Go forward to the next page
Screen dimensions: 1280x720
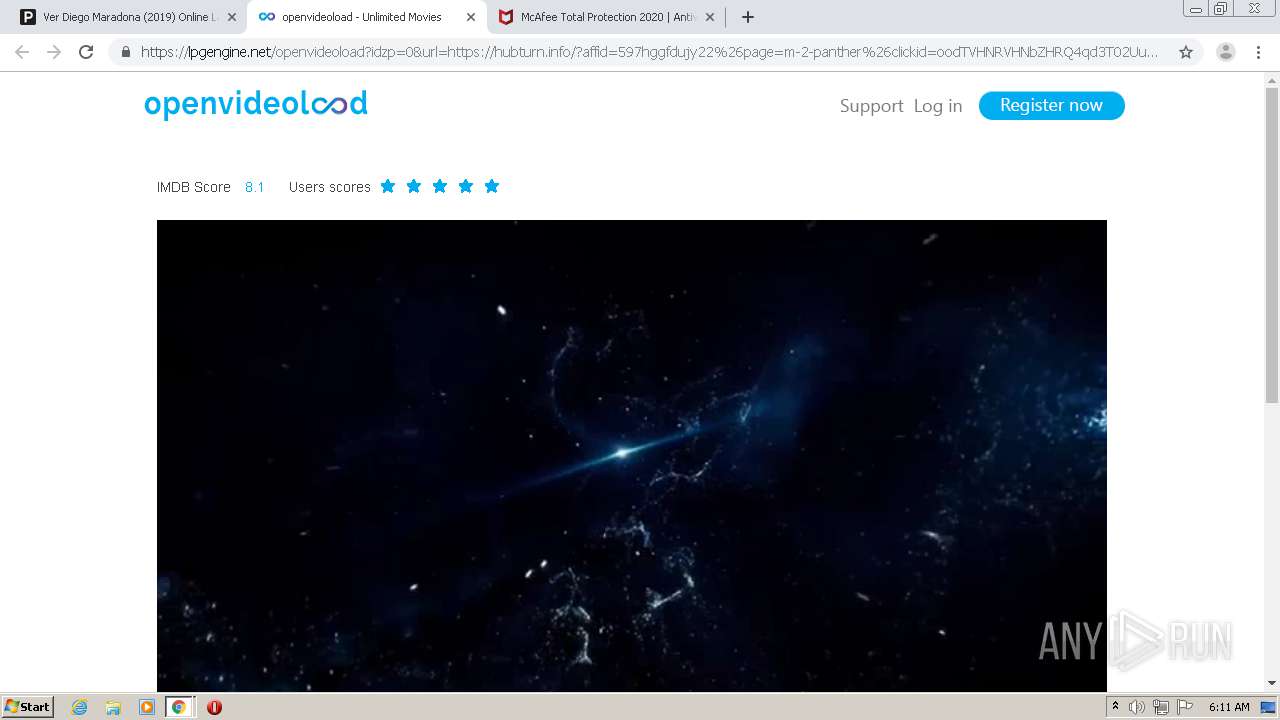(54, 52)
